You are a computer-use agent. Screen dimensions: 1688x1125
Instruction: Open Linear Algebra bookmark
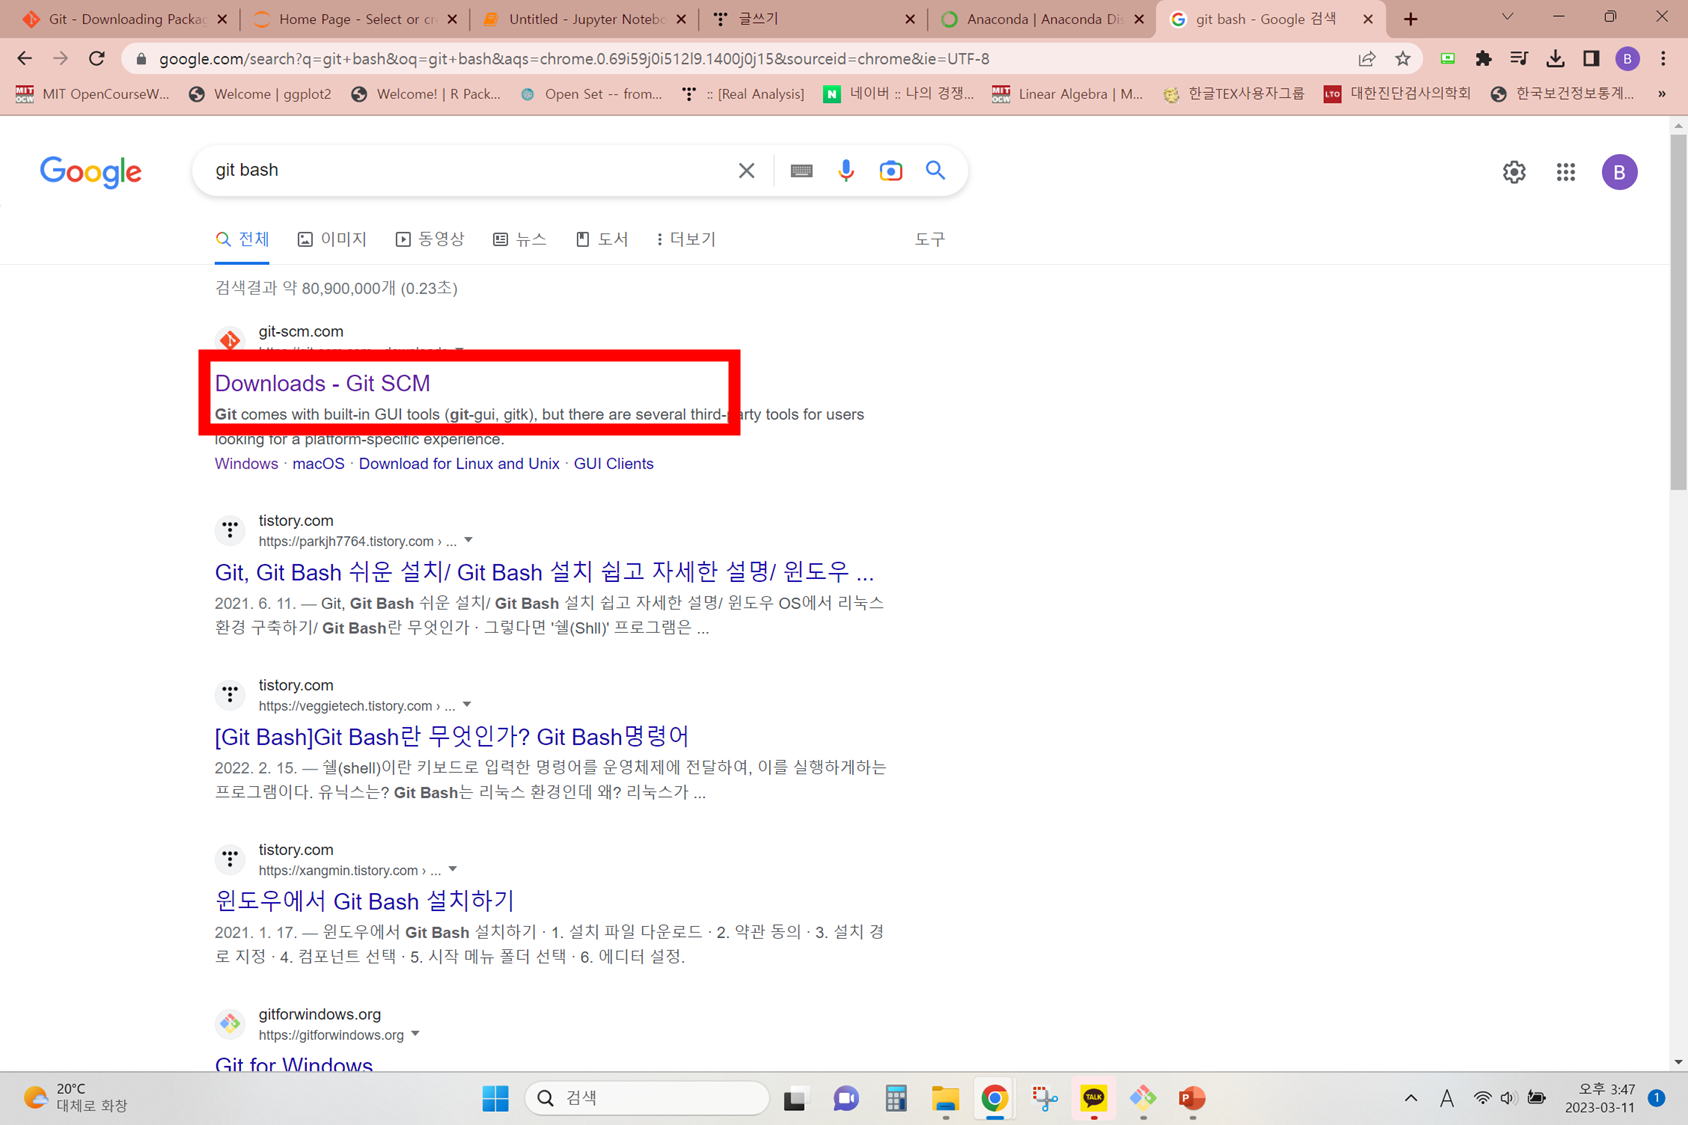click(x=1067, y=94)
